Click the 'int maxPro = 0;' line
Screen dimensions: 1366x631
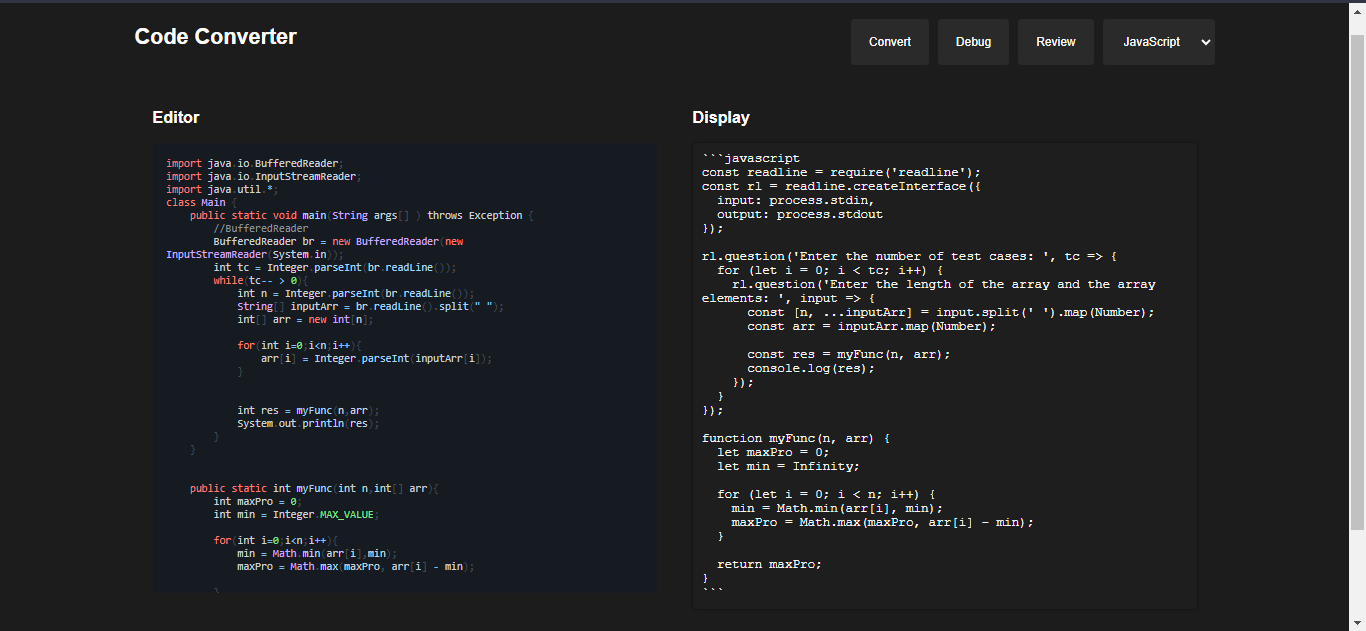pos(257,501)
